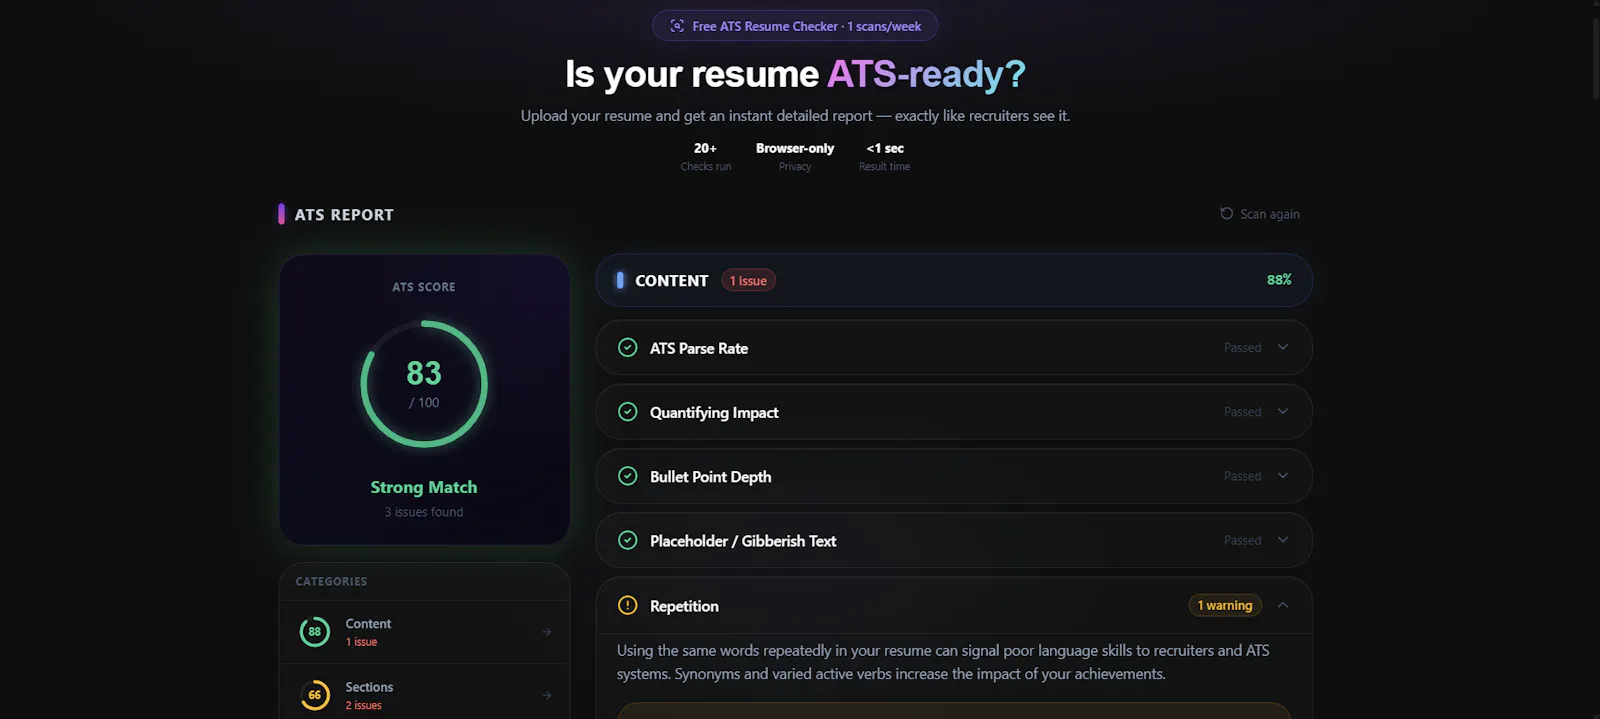Image resolution: width=1600 pixels, height=719 pixels.
Task: Click the Quantifying Impact row title
Action: pos(714,412)
